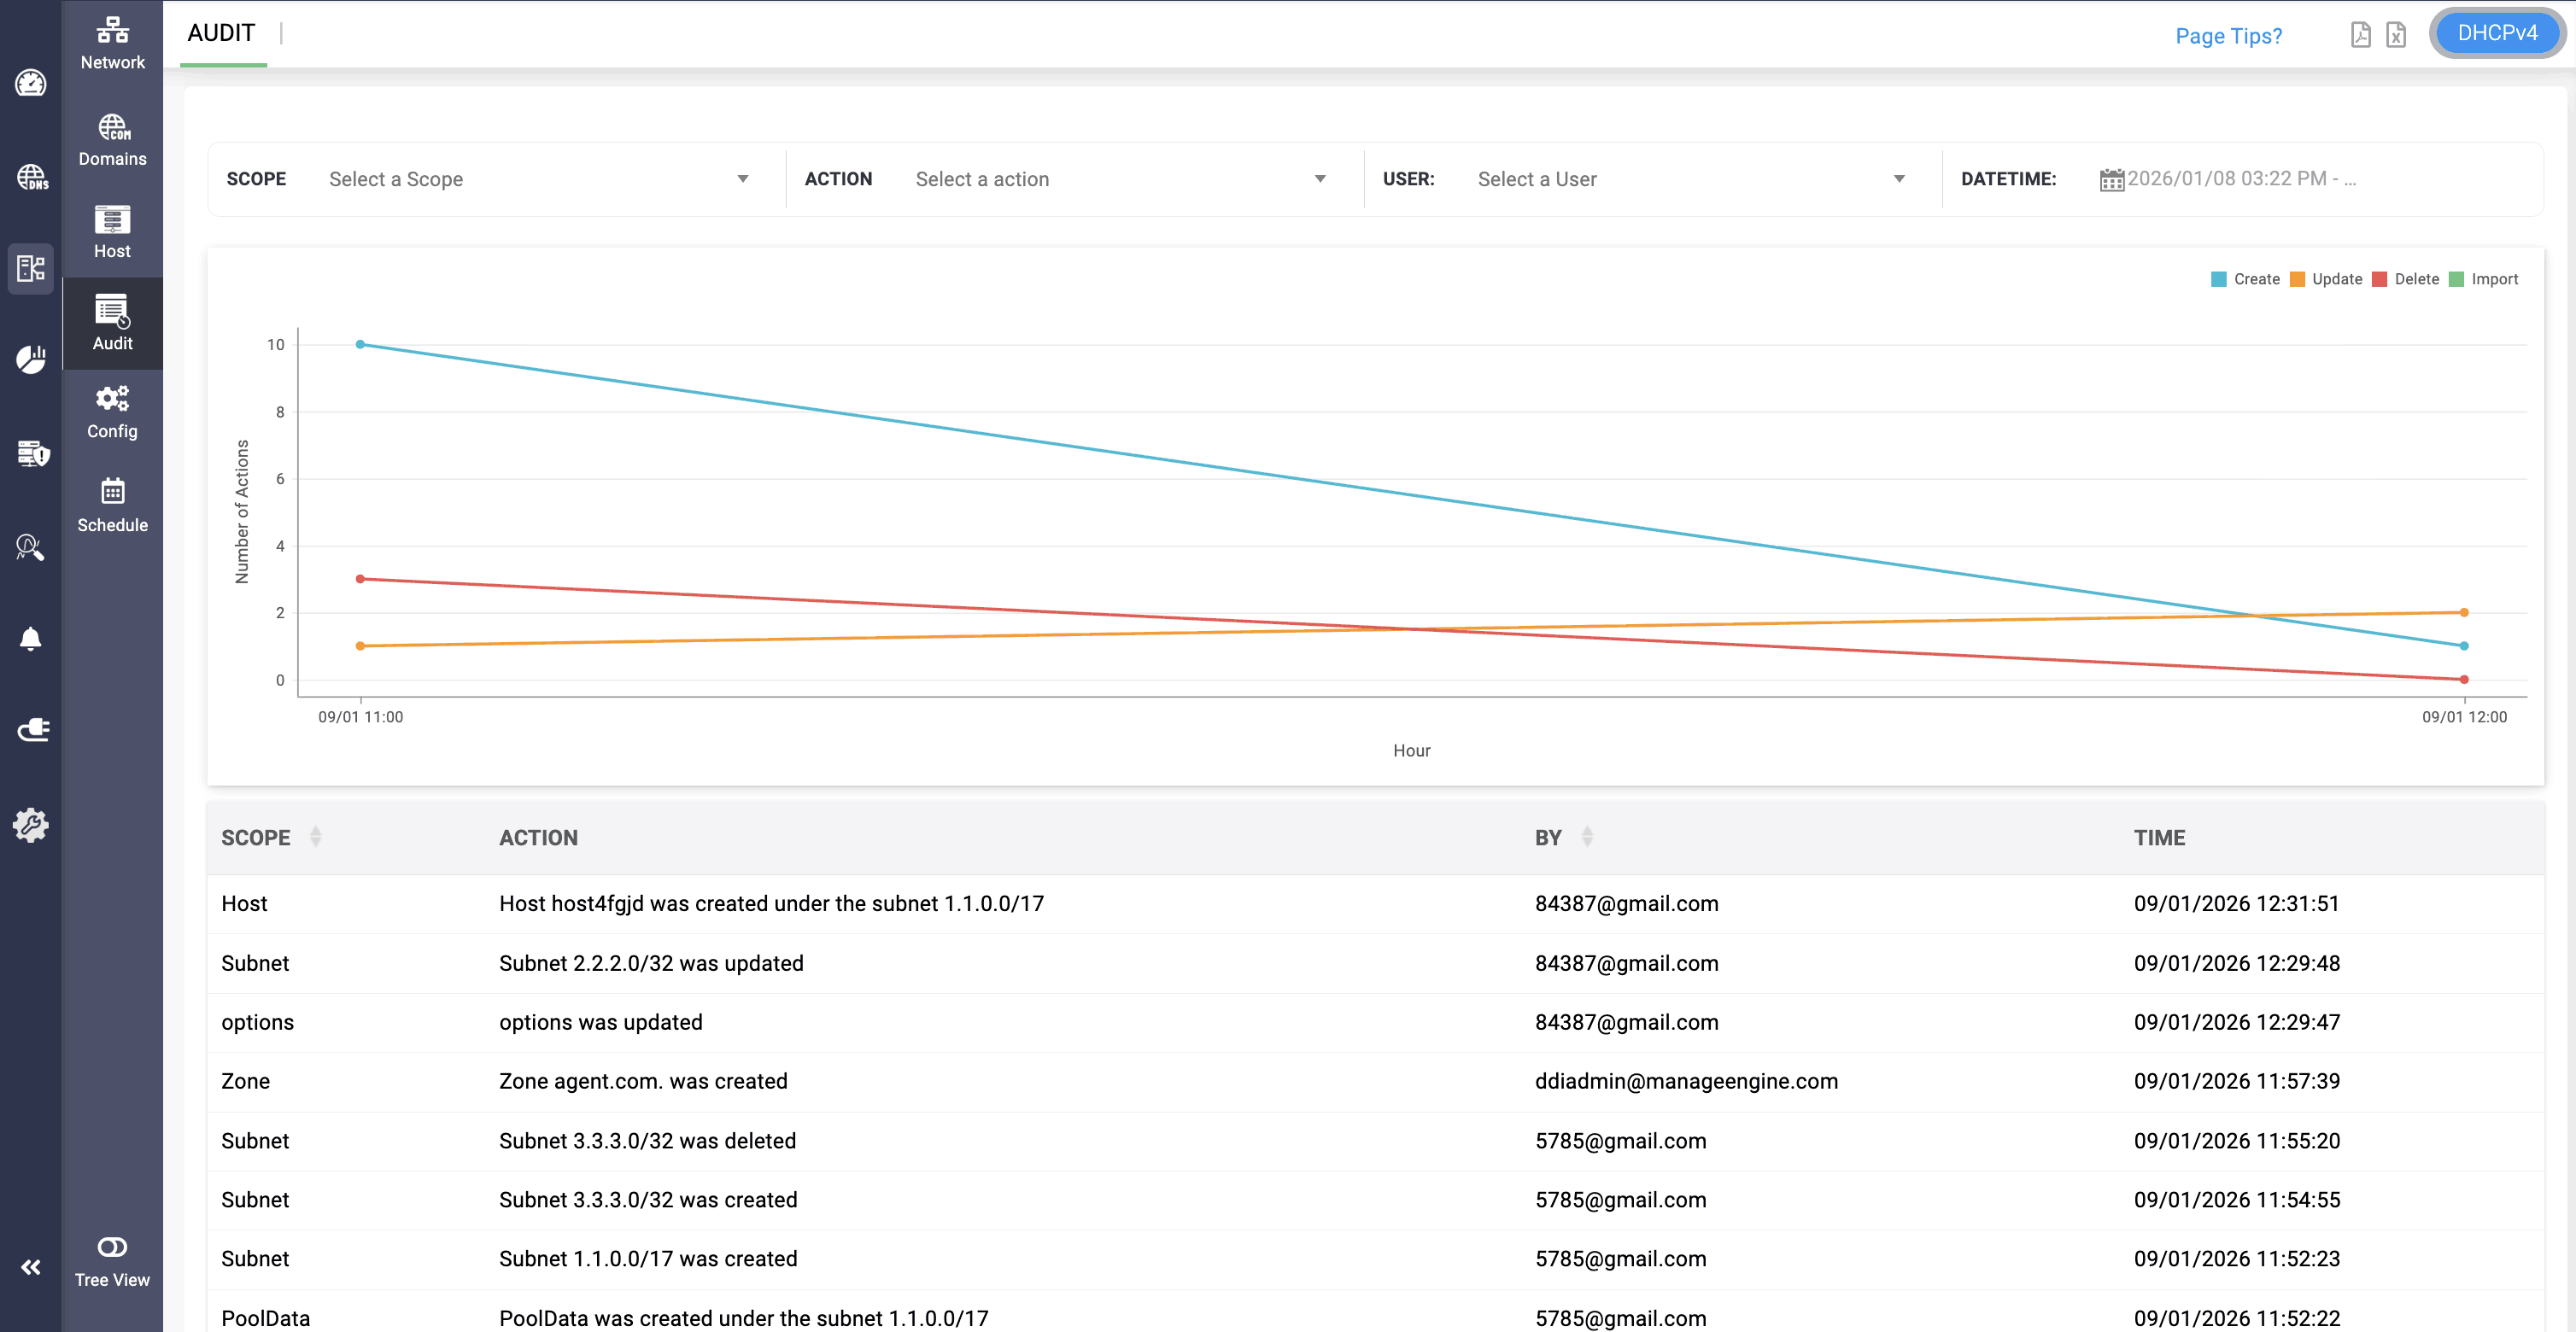
Task: Click the Page Tips? link
Action: pos(2228,36)
